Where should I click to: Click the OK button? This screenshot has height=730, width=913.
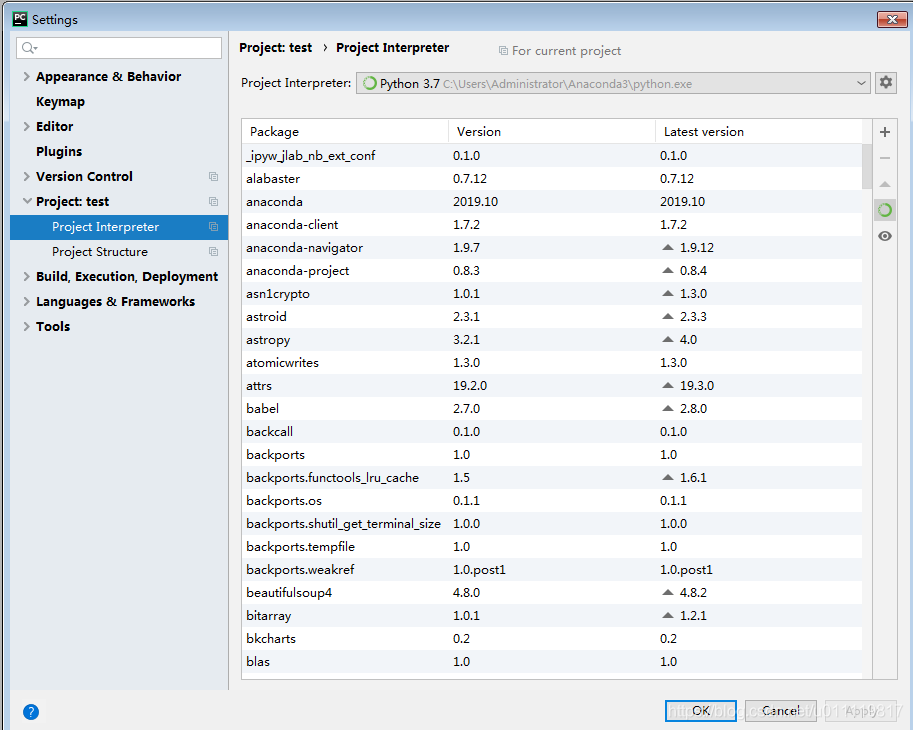700,711
